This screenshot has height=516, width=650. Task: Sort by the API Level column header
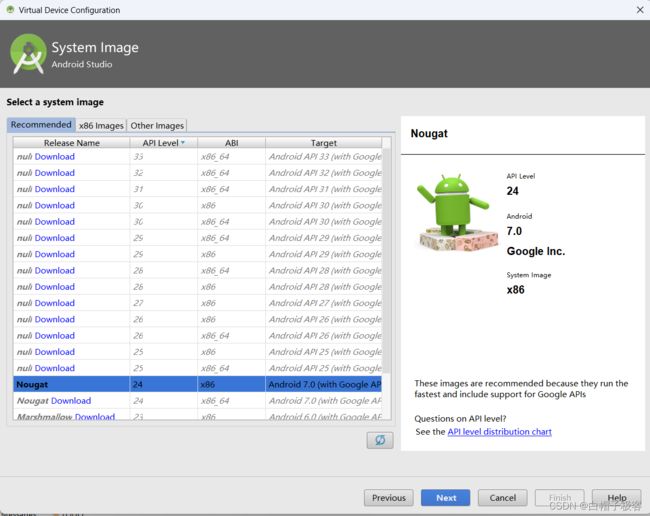(x=164, y=143)
